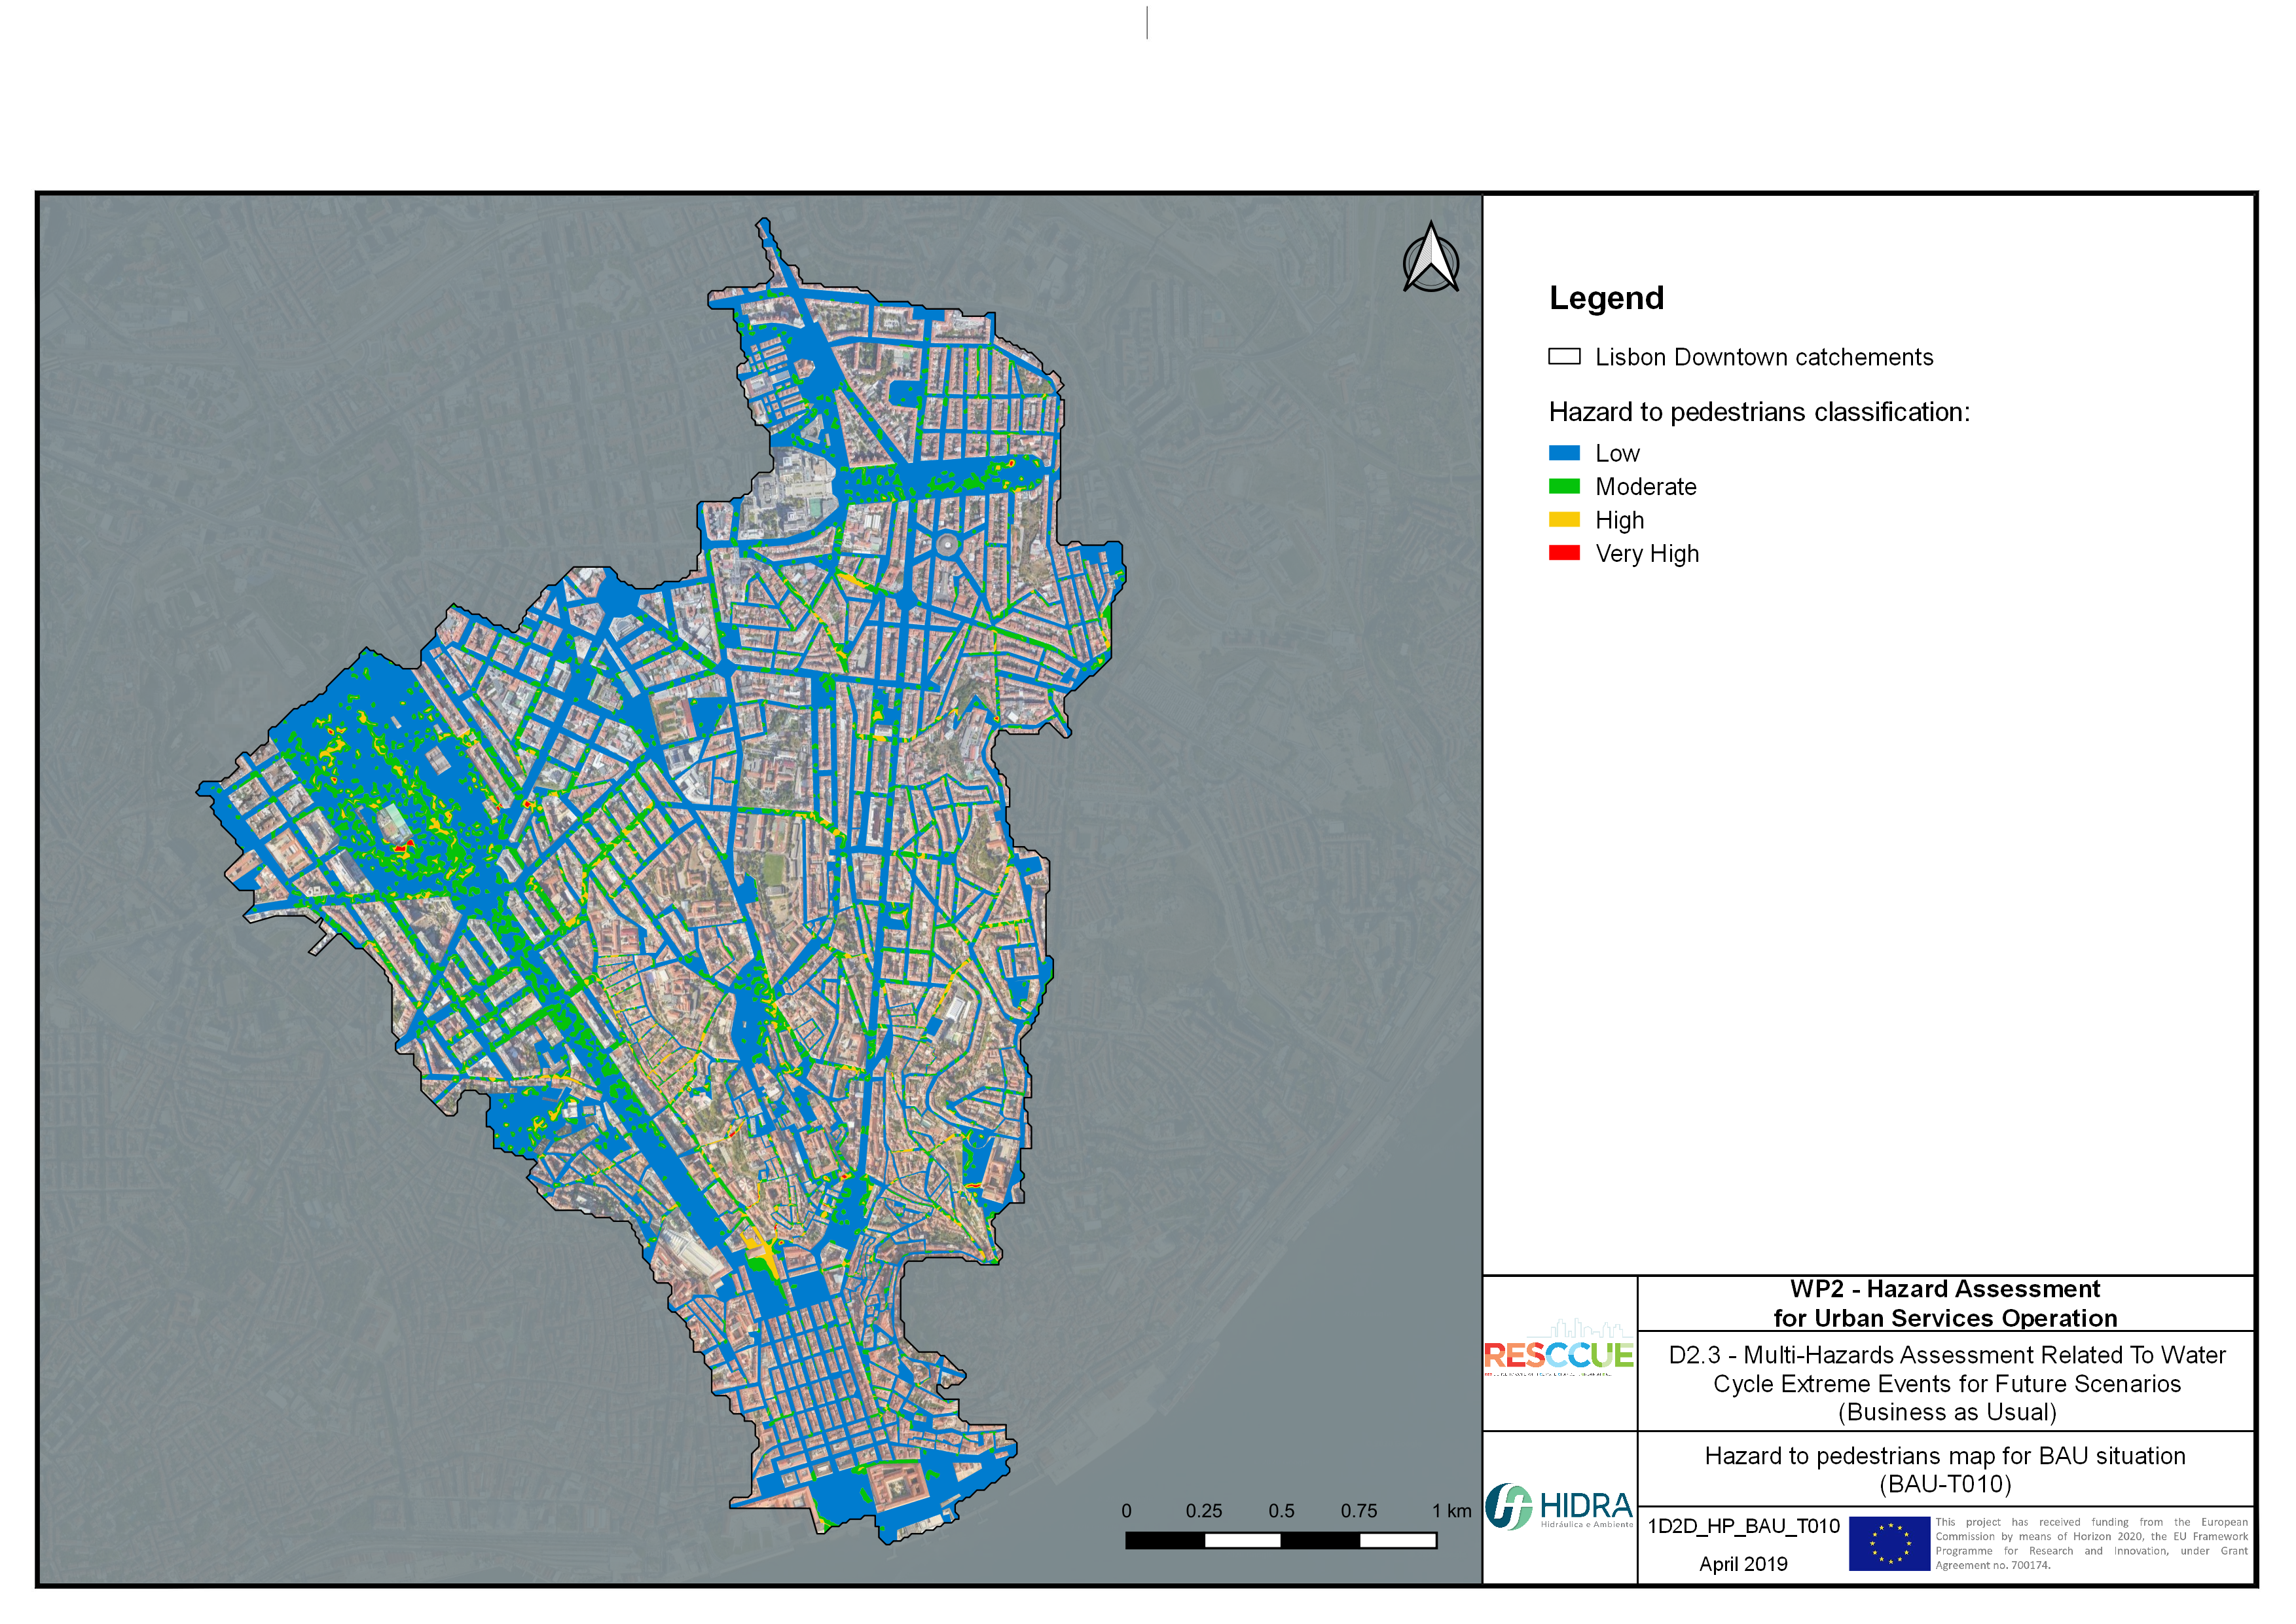2296x1624 pixels.
Task: Click the red Very High hazard swatch
Action: point(1564,553)
